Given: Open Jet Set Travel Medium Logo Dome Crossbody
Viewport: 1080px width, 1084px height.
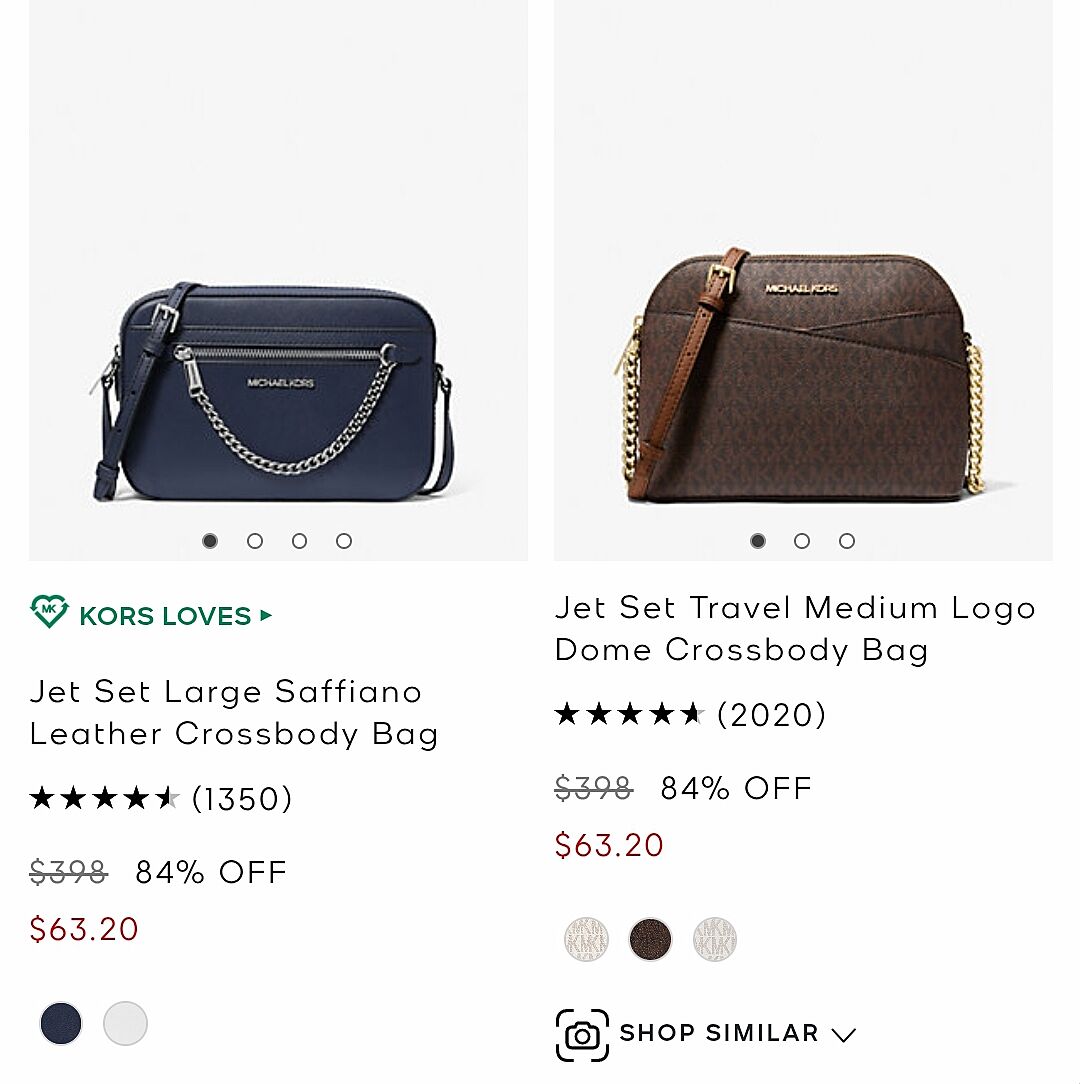Looking at the screenshot, I should (795, 629).
